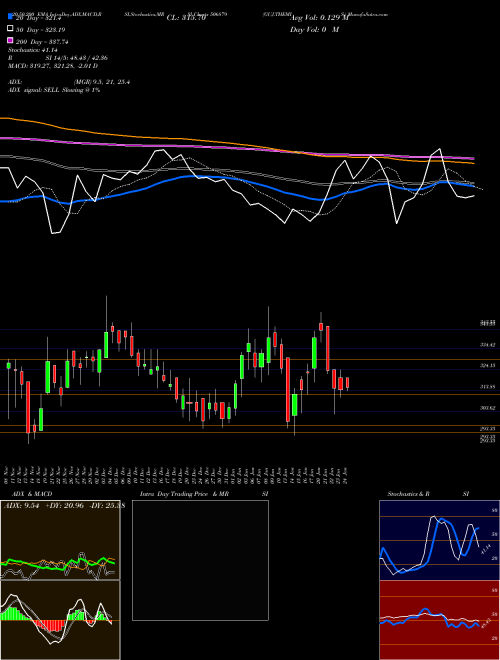The width and height of the screenshot is (500, 660).
Task: Click the 'ADX signal: SELL Slowing @ 1%' text
Action: (x=54, y=90)
